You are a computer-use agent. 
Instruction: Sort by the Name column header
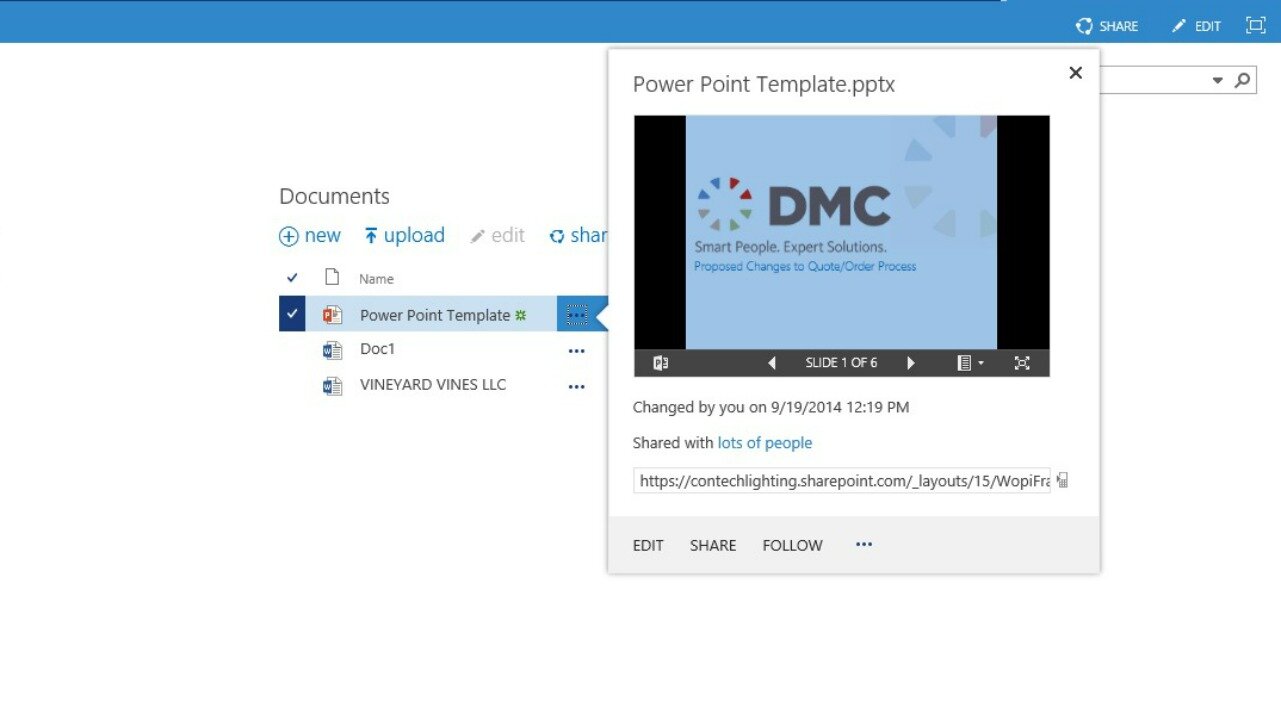(x=377, y=279)
